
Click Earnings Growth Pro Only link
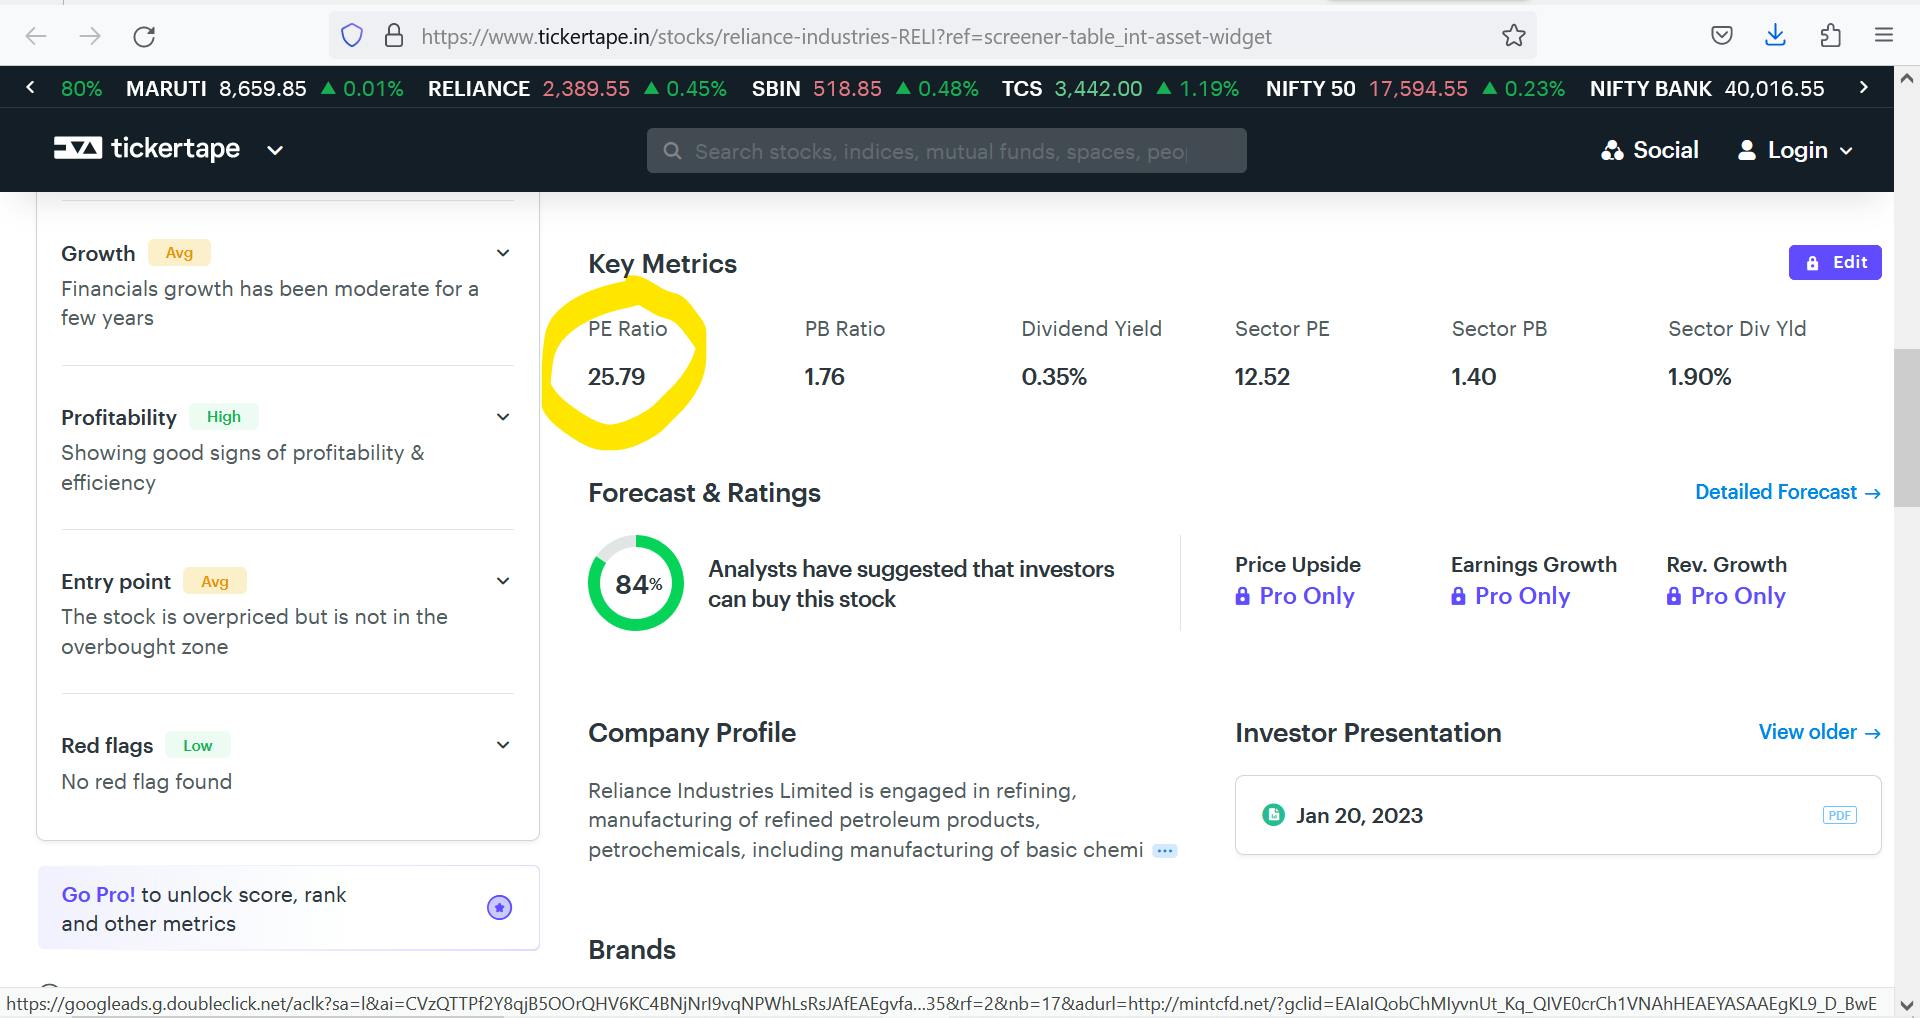click(x=1511, y=596)
